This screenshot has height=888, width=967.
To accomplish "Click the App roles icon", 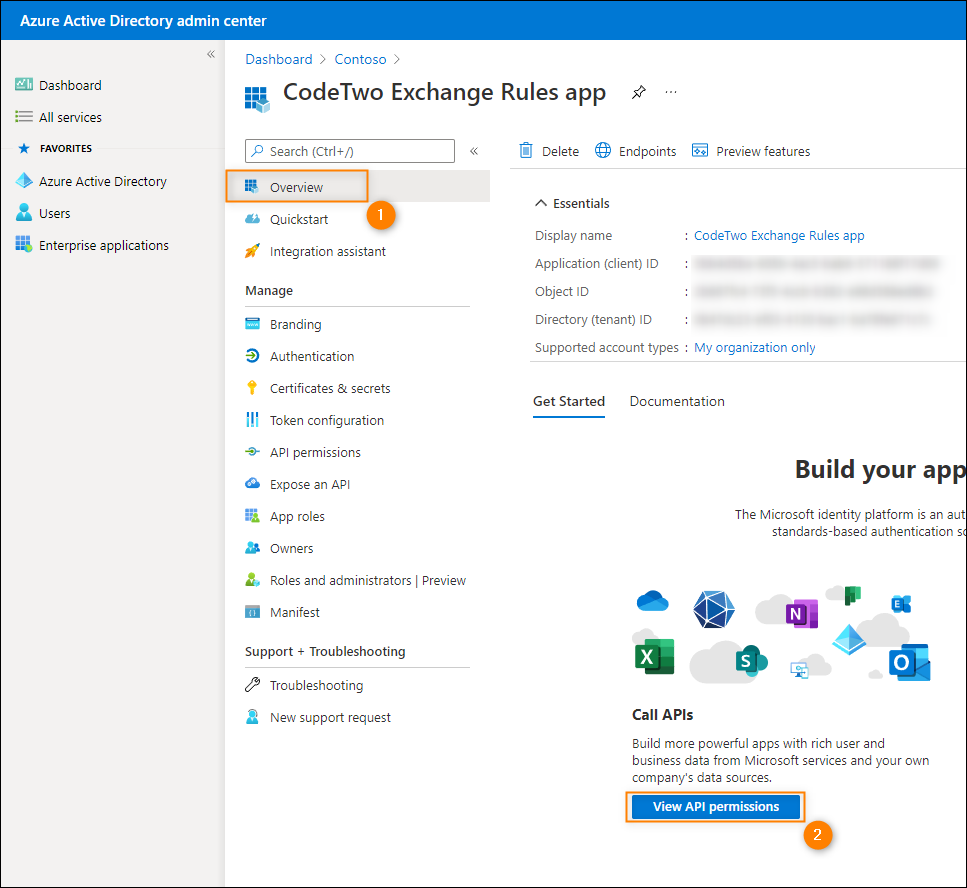I will pyautogui.click(x=252, y=516).
